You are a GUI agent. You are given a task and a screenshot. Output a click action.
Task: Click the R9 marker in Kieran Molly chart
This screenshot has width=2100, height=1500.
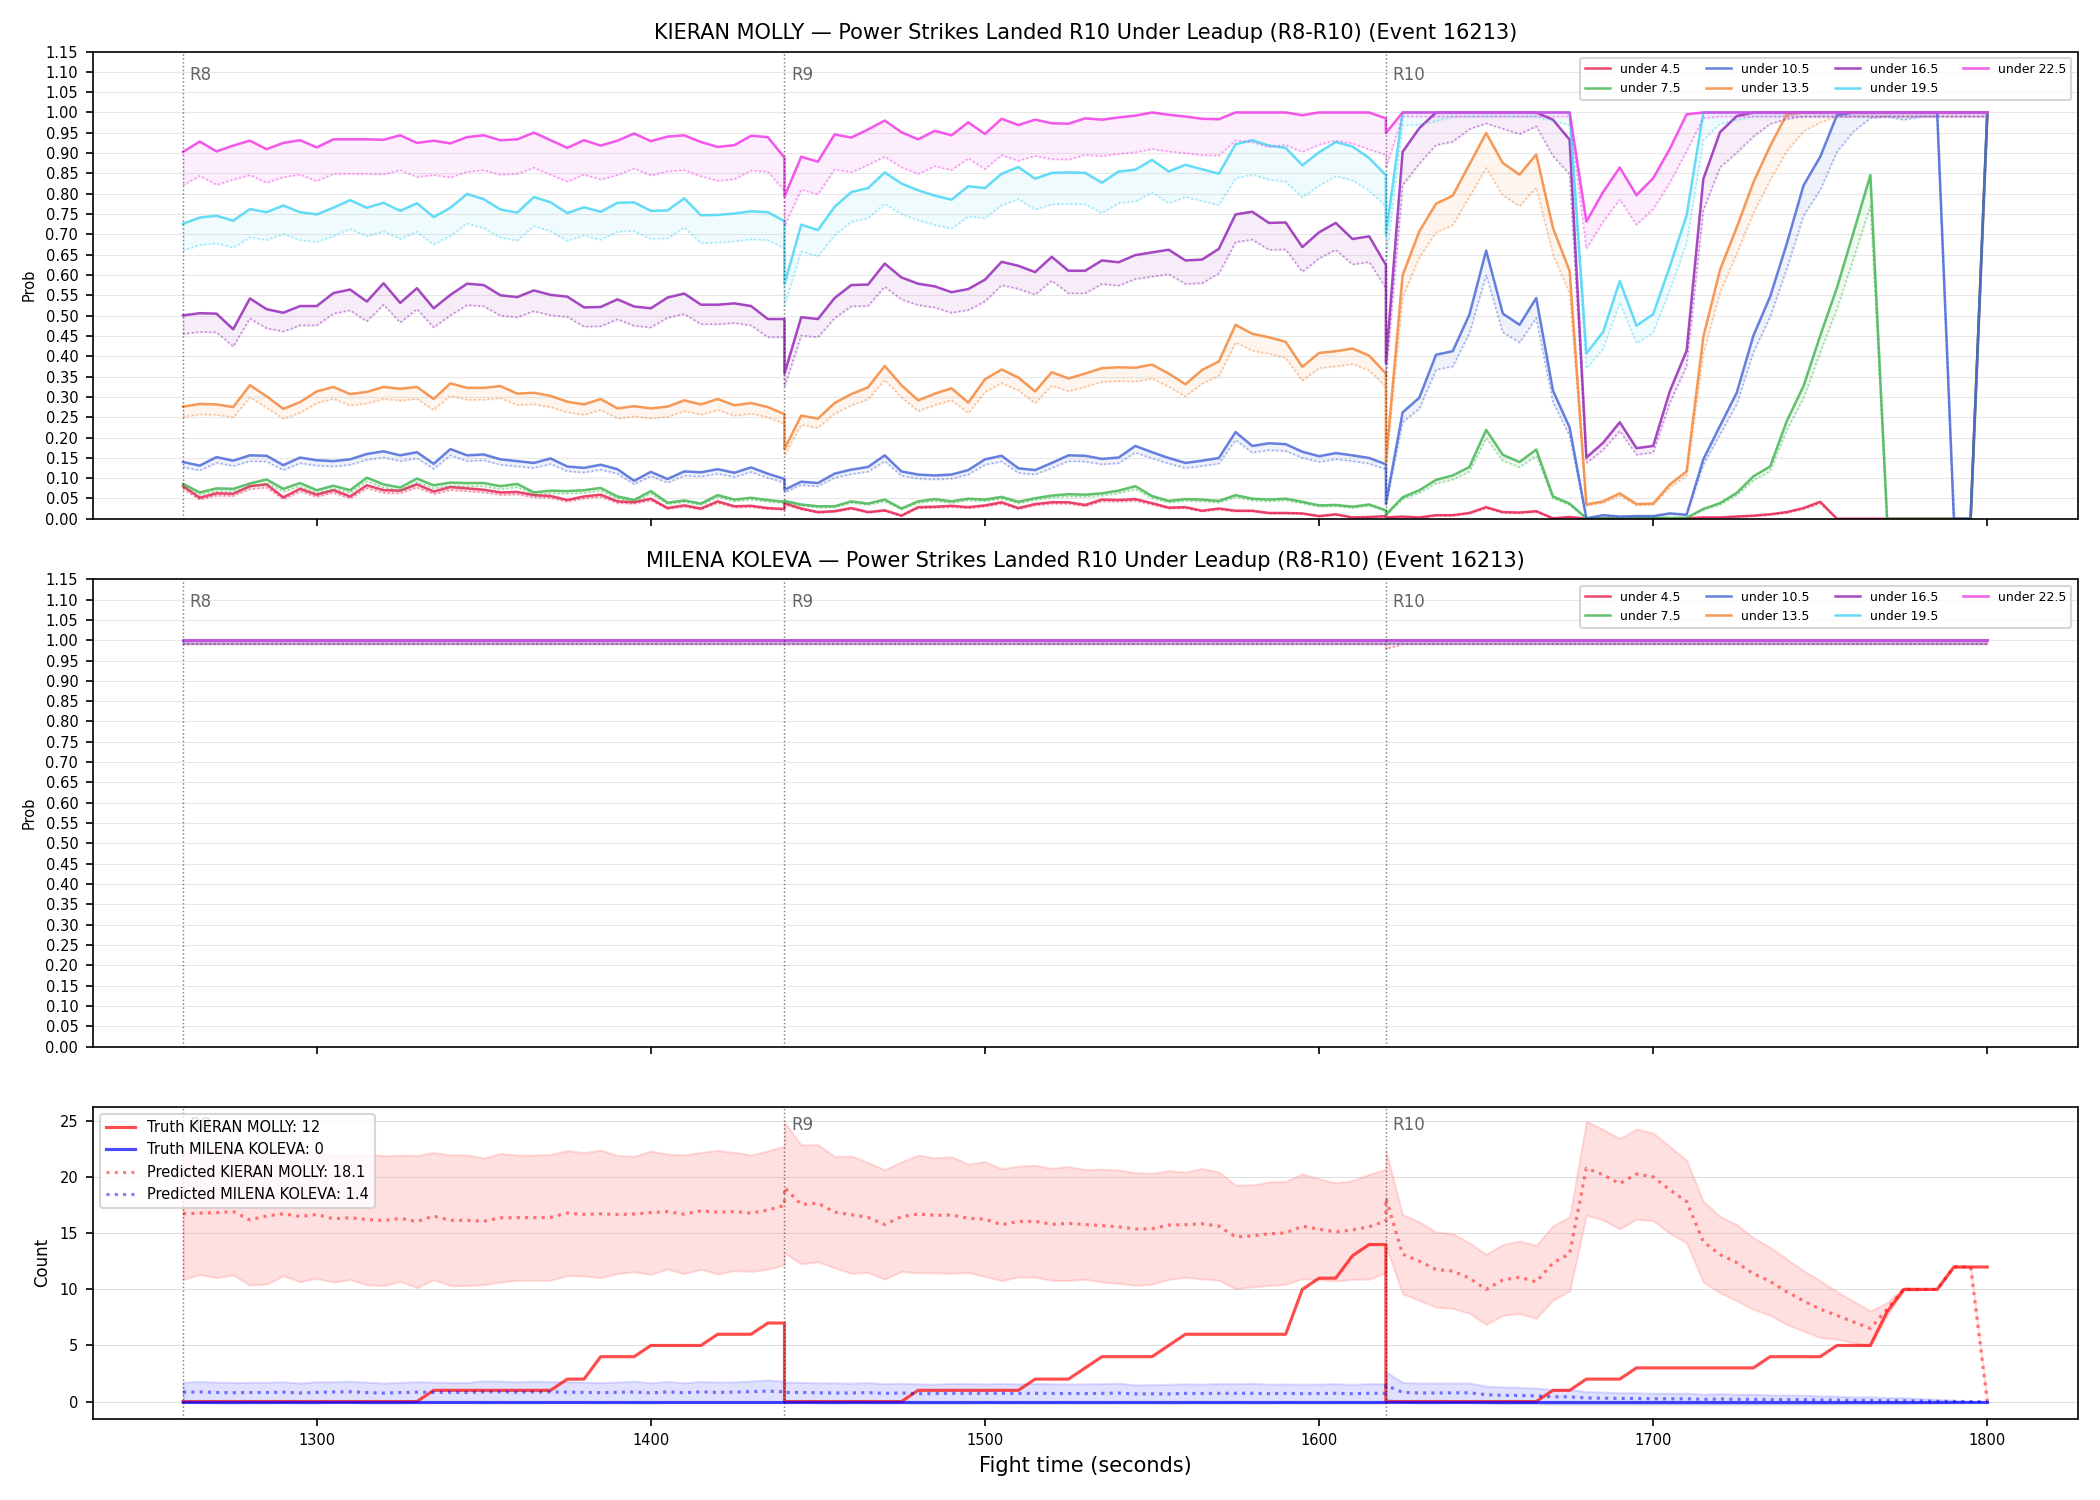point(802,74)
